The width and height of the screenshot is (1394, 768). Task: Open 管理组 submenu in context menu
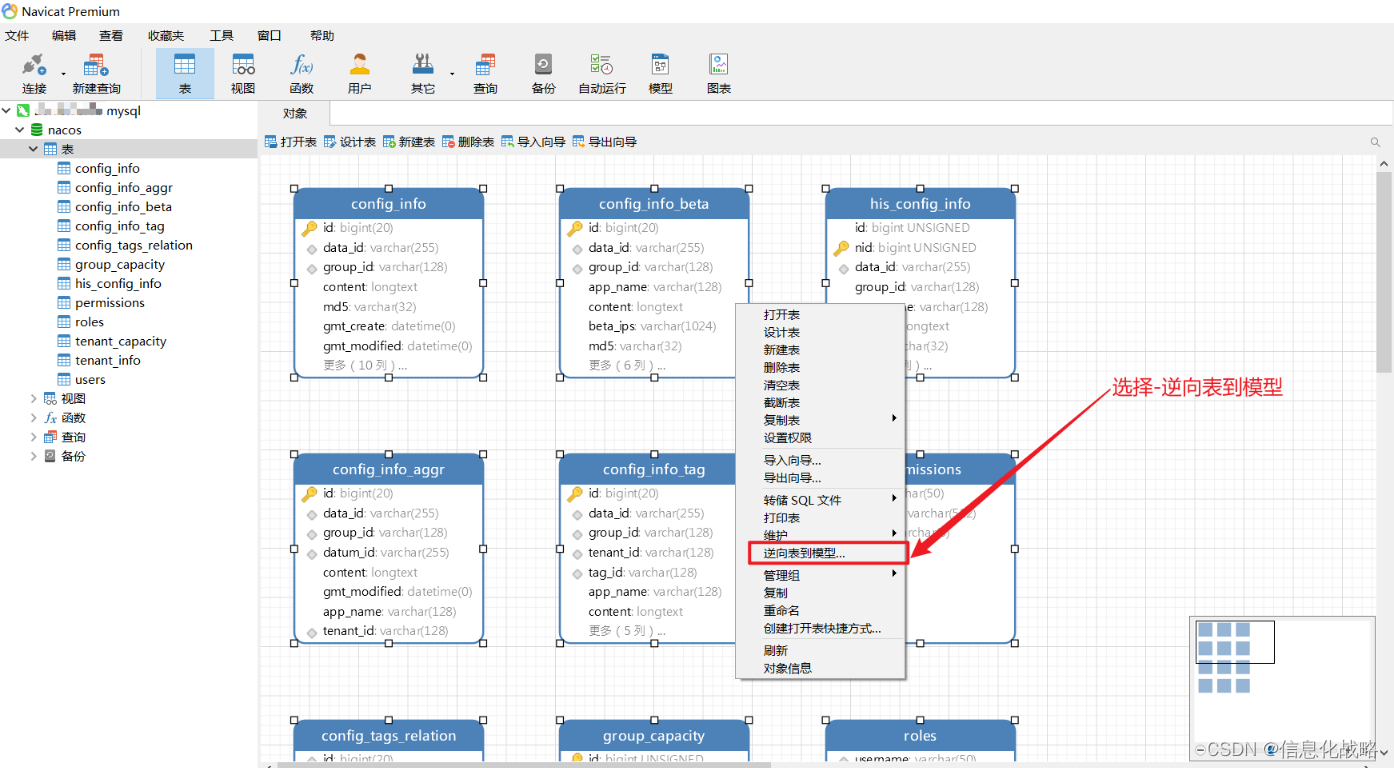pos(820,575)
